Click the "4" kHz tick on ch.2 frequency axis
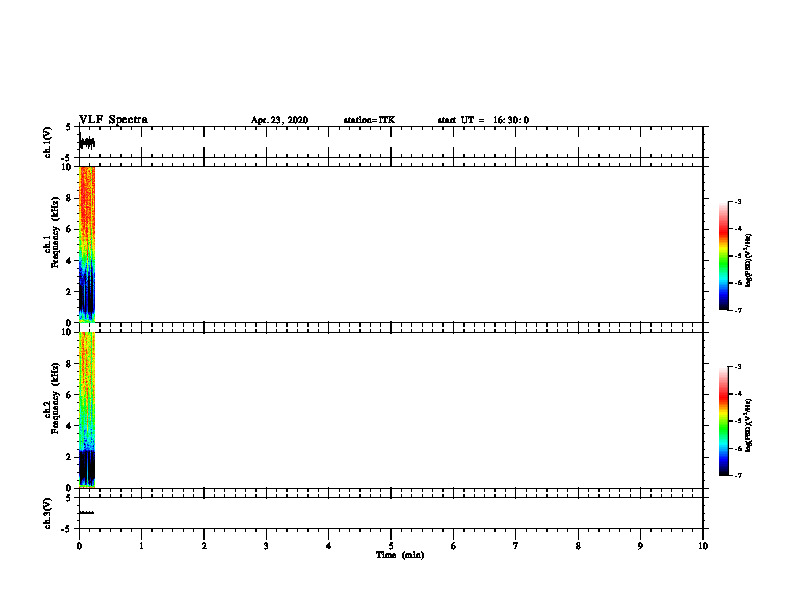Image resolution: width=792 pixels, height=612 pixels. [69, 426]
